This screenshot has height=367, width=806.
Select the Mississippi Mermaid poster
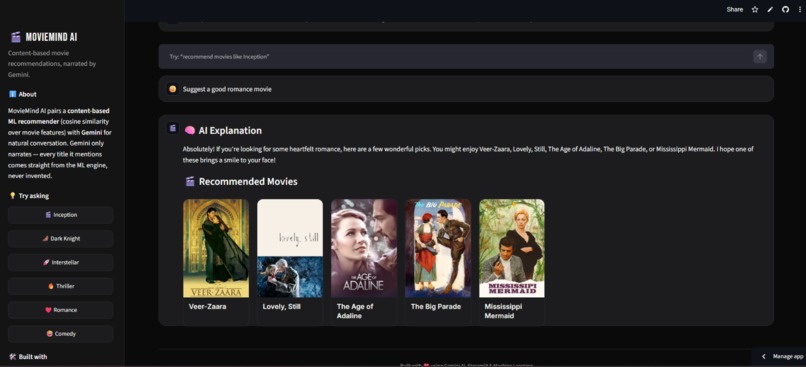pos(512,248)
